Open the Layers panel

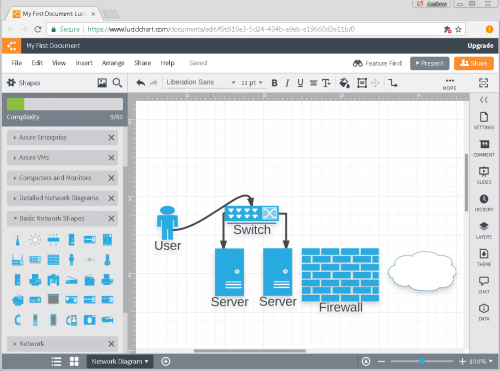pos(484,230)
